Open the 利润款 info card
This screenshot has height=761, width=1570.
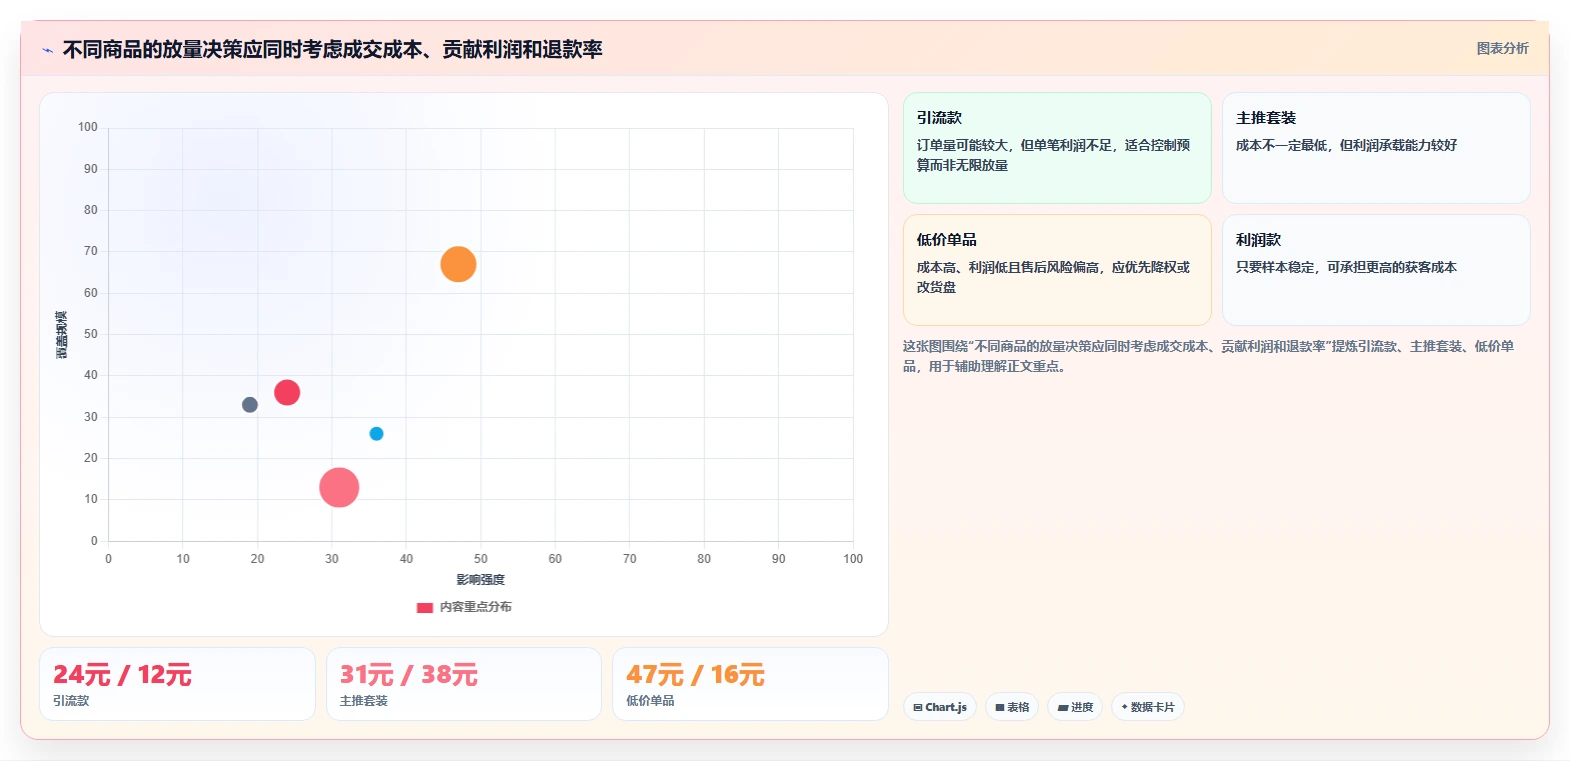1376,270
